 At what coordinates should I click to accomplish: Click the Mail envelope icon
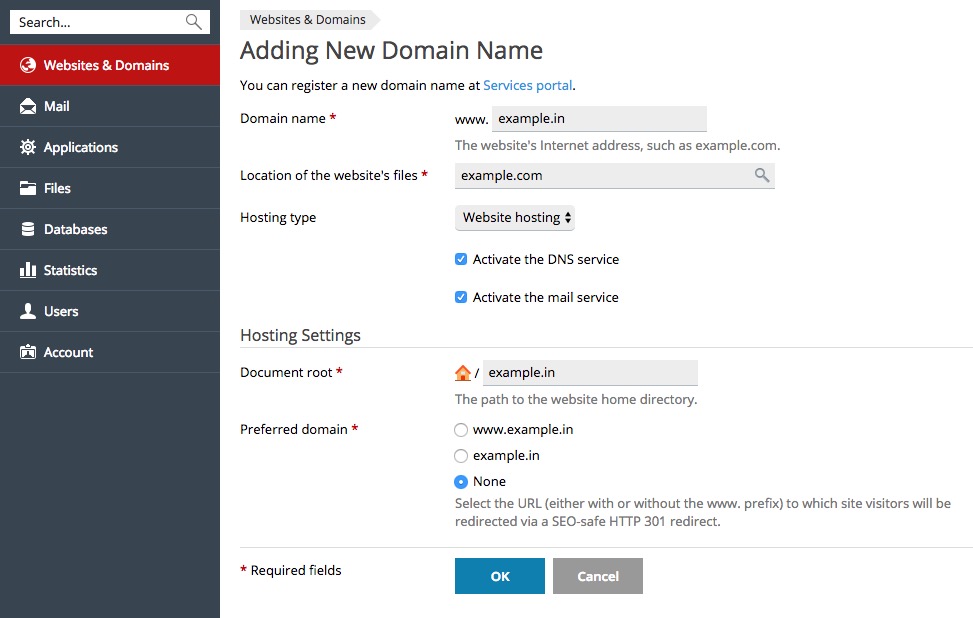(x=28, y=106)
